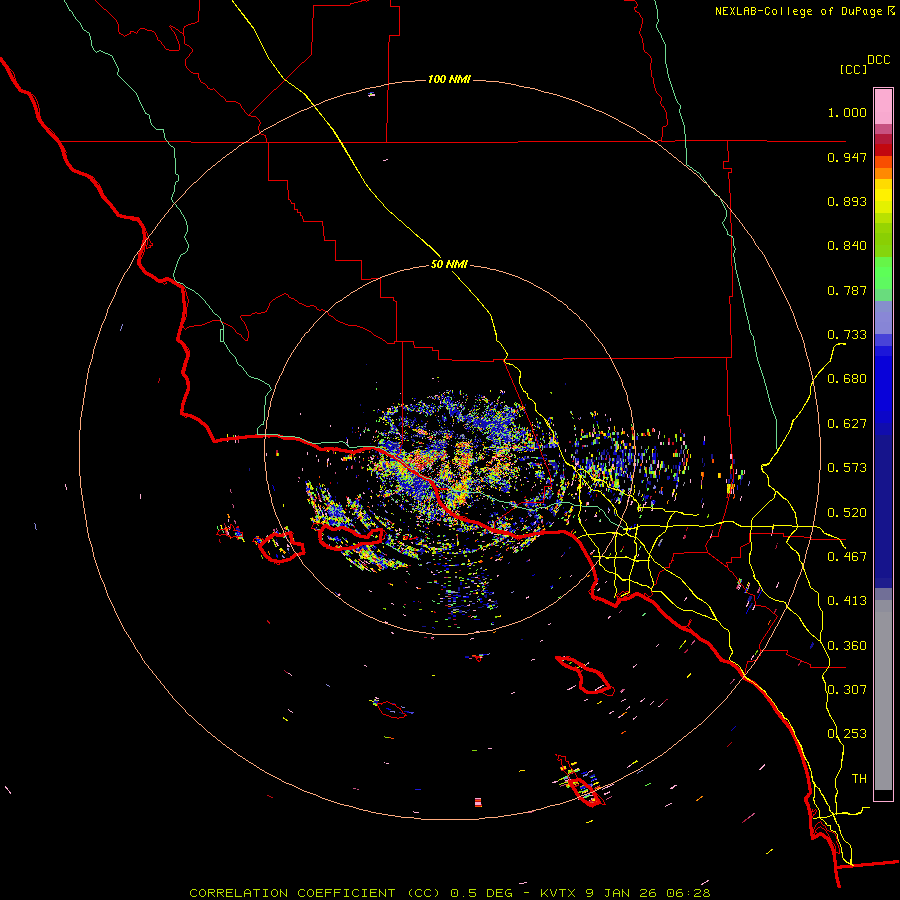Click the 0.893 scale value

click(847, 201)
